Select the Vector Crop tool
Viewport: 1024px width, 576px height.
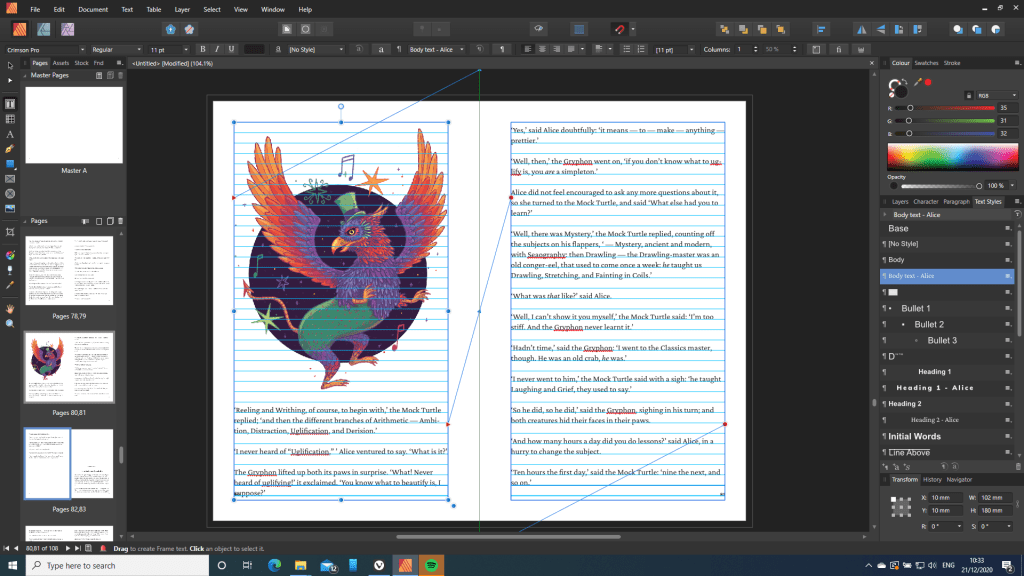[10, 232]
